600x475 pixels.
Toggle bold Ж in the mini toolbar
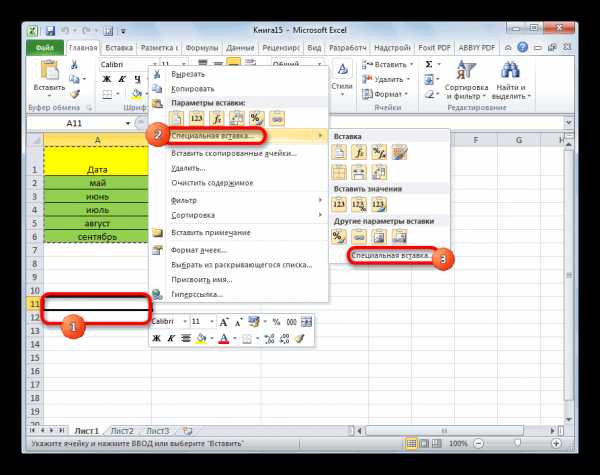tap(157, 338)
